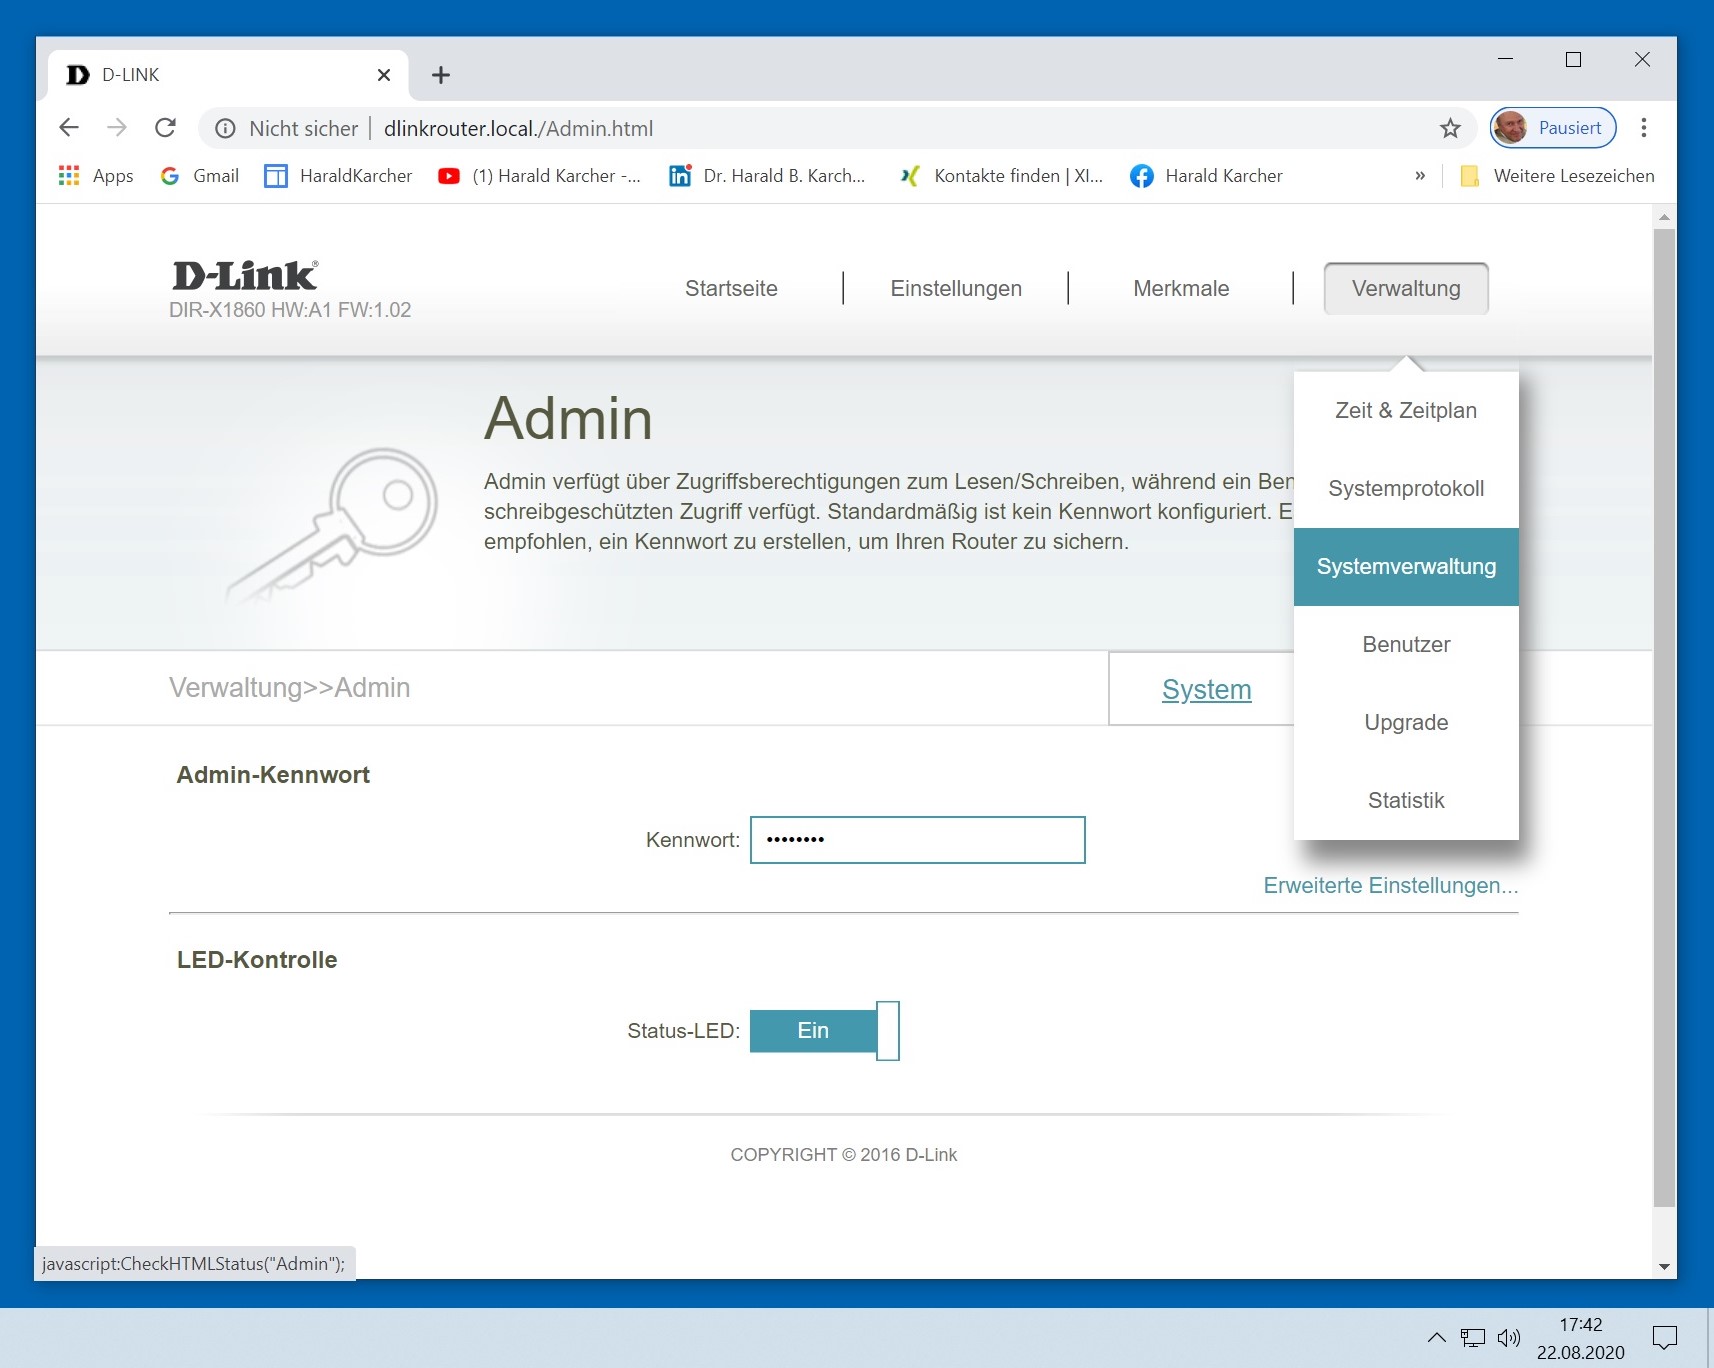Bookmark this page with the star icon

(x=1450, y=128)
